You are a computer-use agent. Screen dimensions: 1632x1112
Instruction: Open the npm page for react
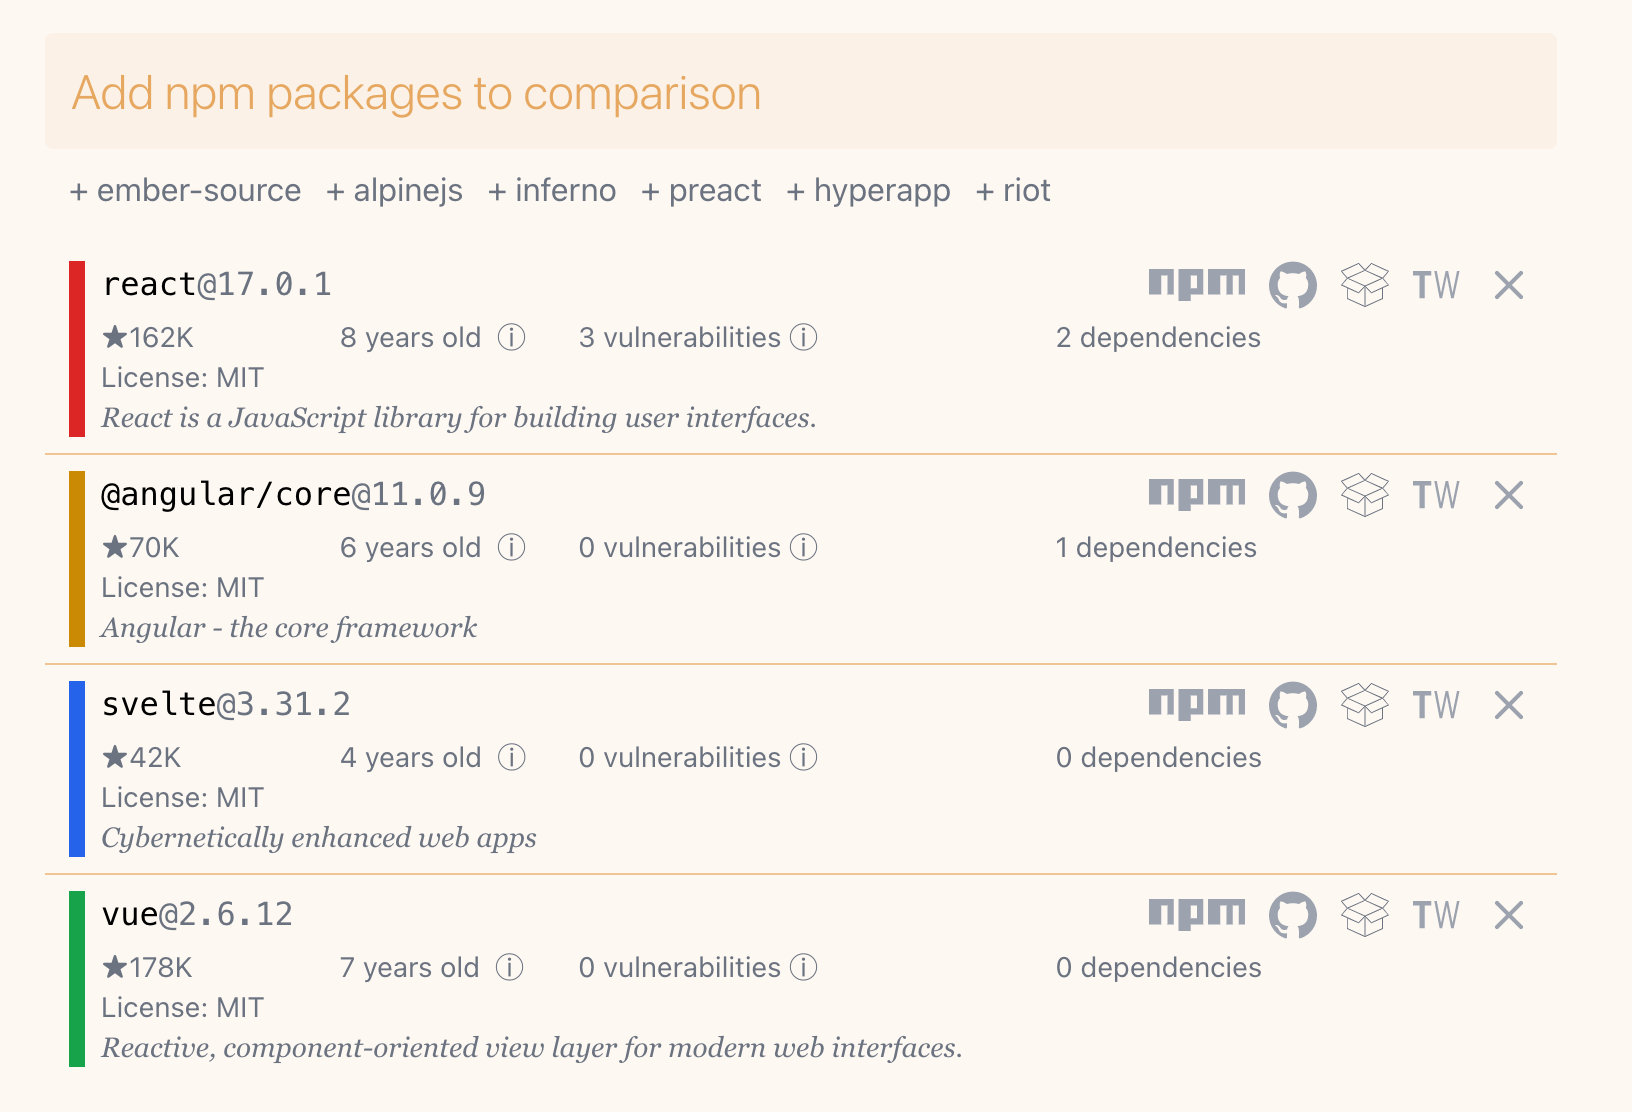[1197, 284]
